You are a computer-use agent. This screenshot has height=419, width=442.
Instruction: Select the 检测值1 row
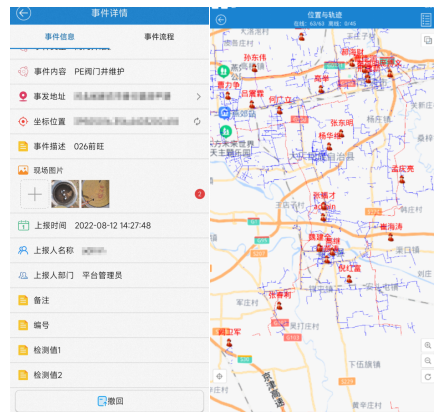click(109, 350)
